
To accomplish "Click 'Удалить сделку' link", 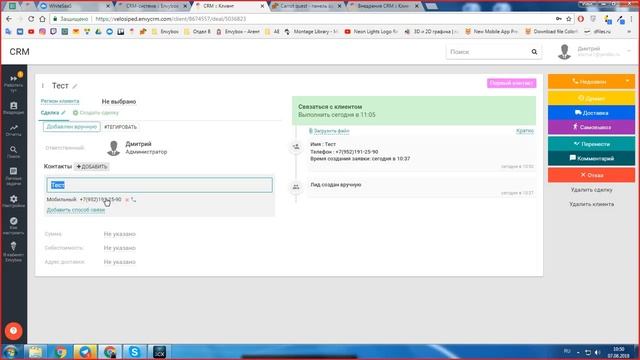I will 591,190.
